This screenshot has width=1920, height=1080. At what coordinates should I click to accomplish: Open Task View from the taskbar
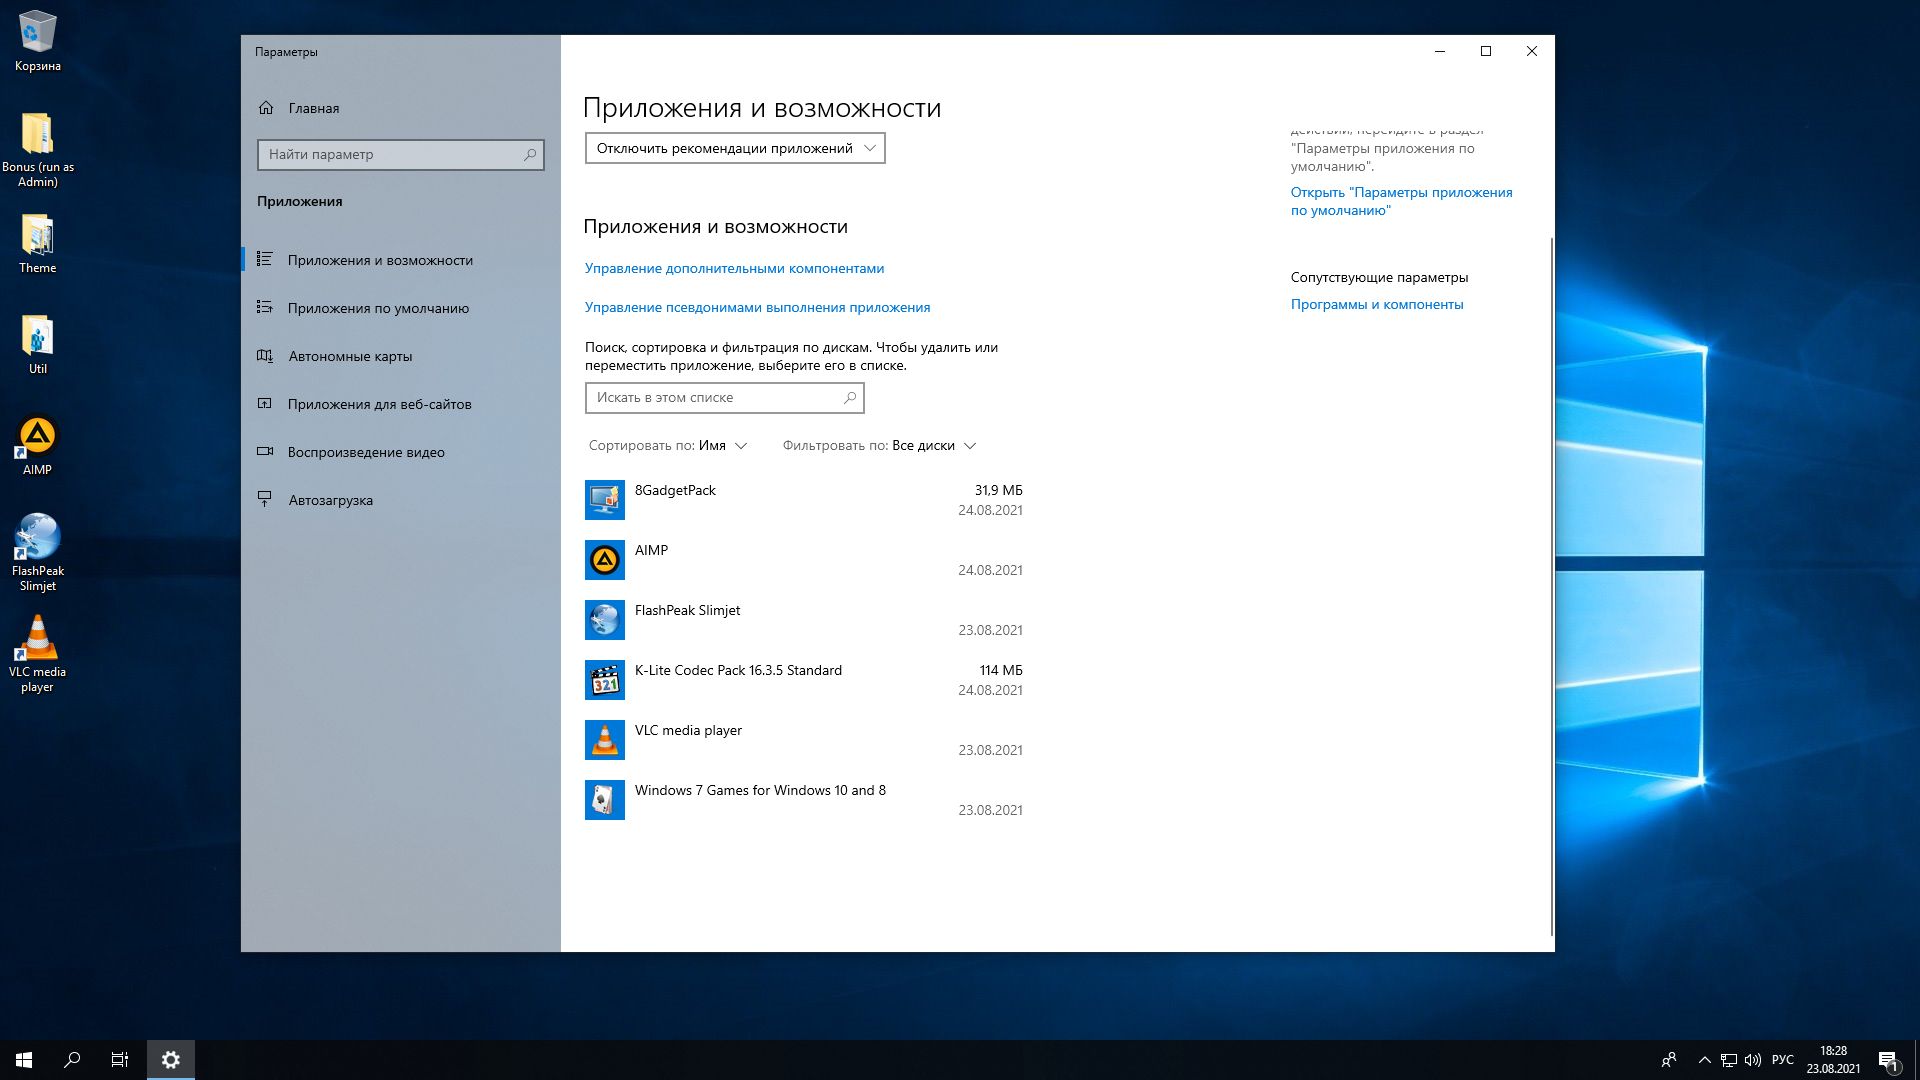[x=119, y=1060]
